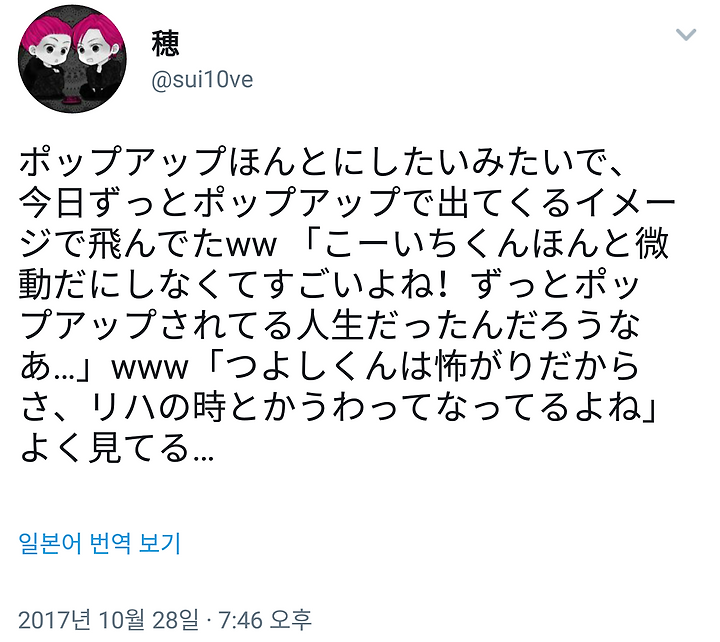Click the line containing 人生だったんだろうな
720x642 pixels.
click(x=329, y=326)
